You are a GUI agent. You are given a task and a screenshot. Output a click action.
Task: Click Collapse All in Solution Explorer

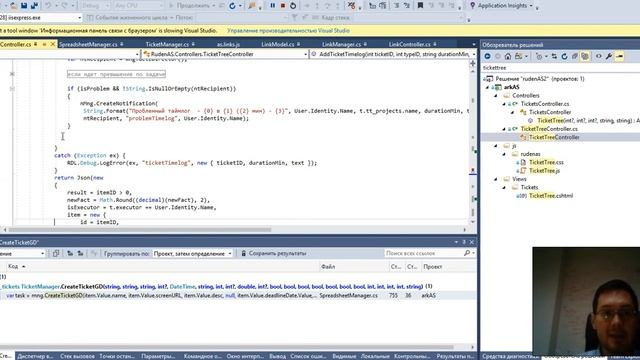coord(575,57)
